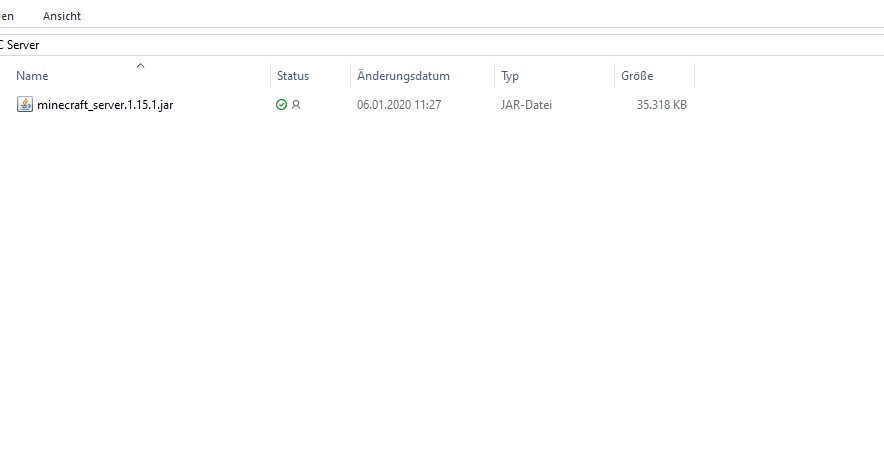Click the date 06.01.2020 11:27 cell
This screenshot has height=466, width=884.
399,105
